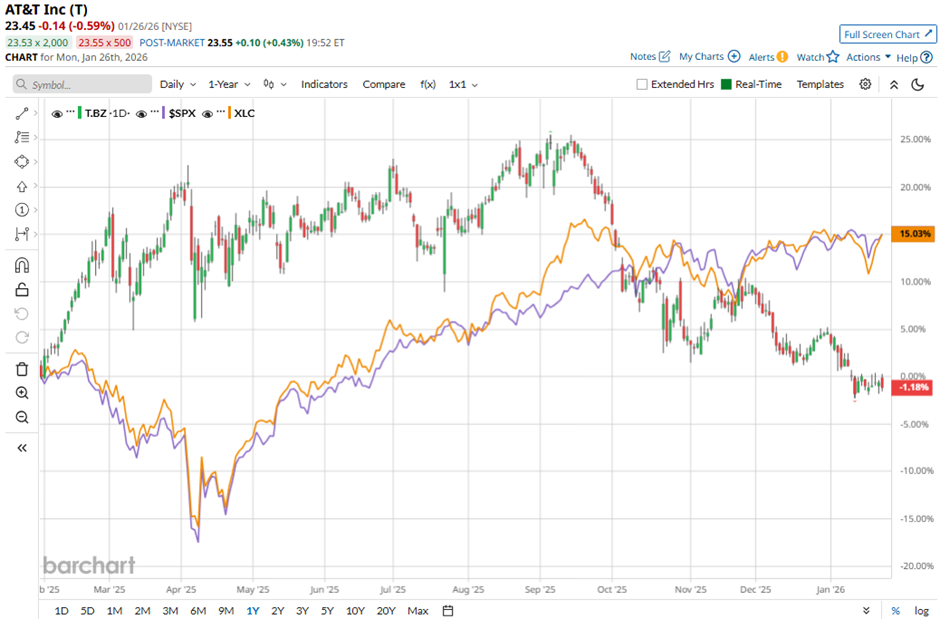Viewport: 940px width, 619px height.
Task: Open chart settings gear
Action: pyautogui.click(x=865, y=85)
